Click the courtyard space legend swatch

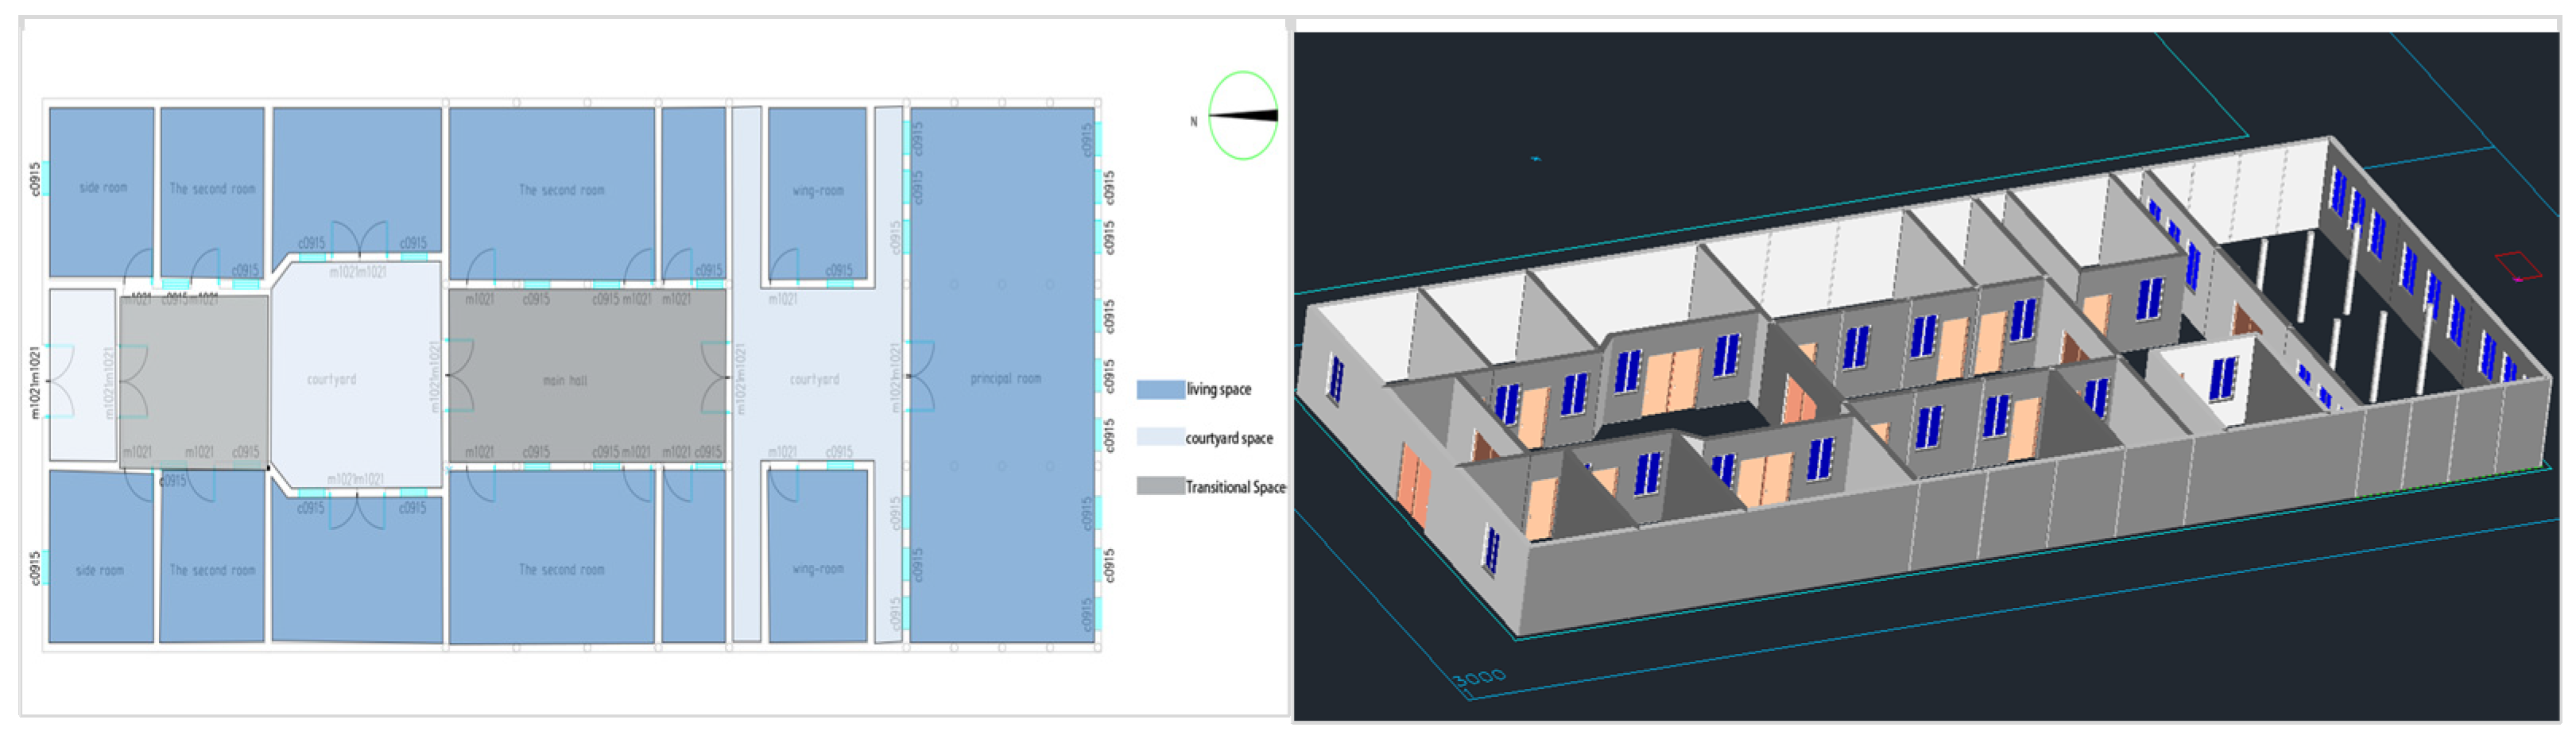click(x=1159, y=437)
